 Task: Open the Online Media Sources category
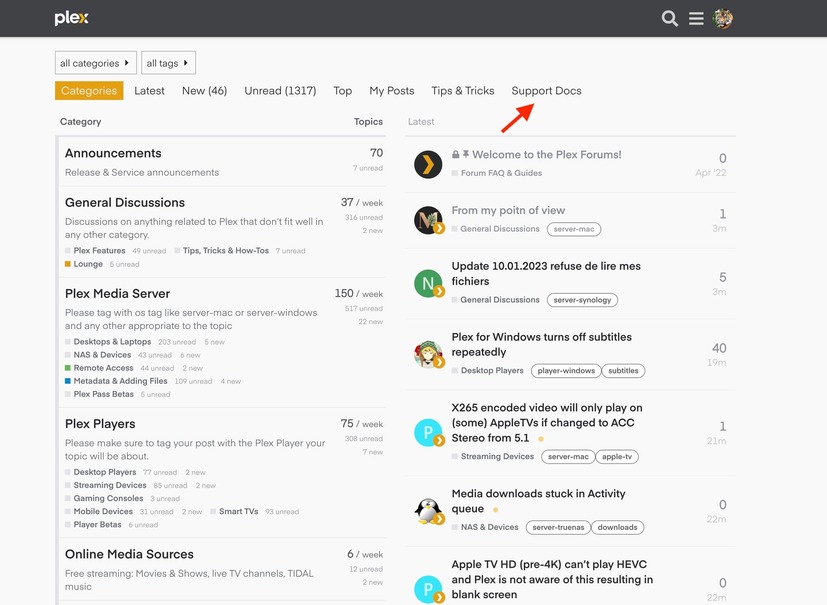[x=129, y=554]
